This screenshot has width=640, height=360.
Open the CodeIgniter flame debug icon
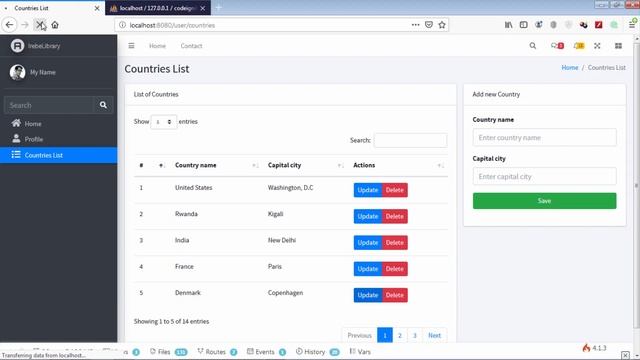587,348
